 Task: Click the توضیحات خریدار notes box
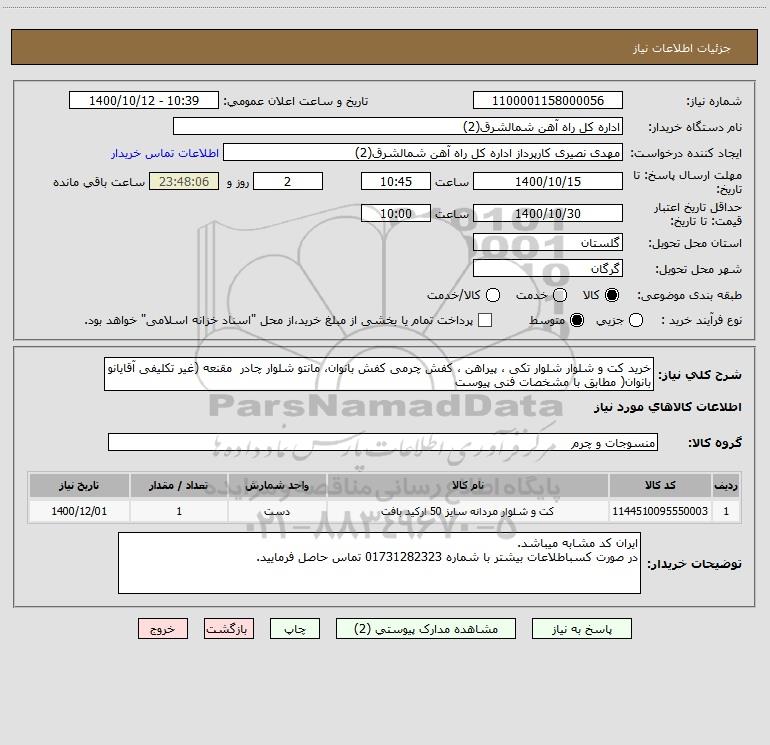tap(379, 563)
